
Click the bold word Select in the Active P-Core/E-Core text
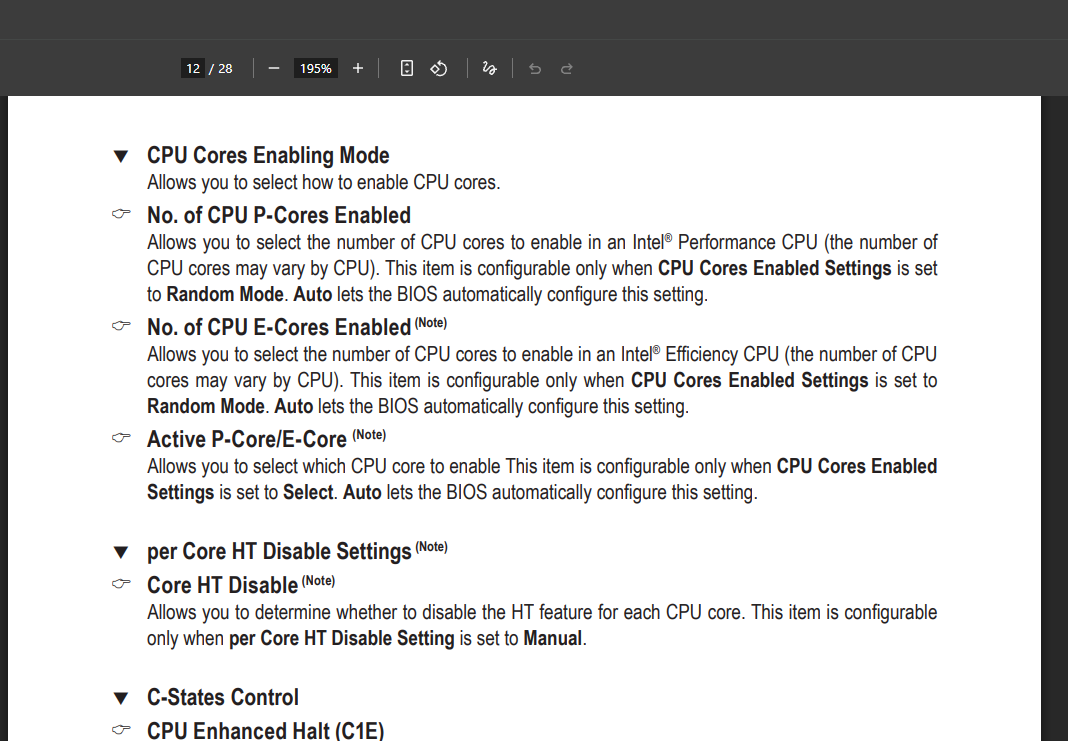(308, 492)
